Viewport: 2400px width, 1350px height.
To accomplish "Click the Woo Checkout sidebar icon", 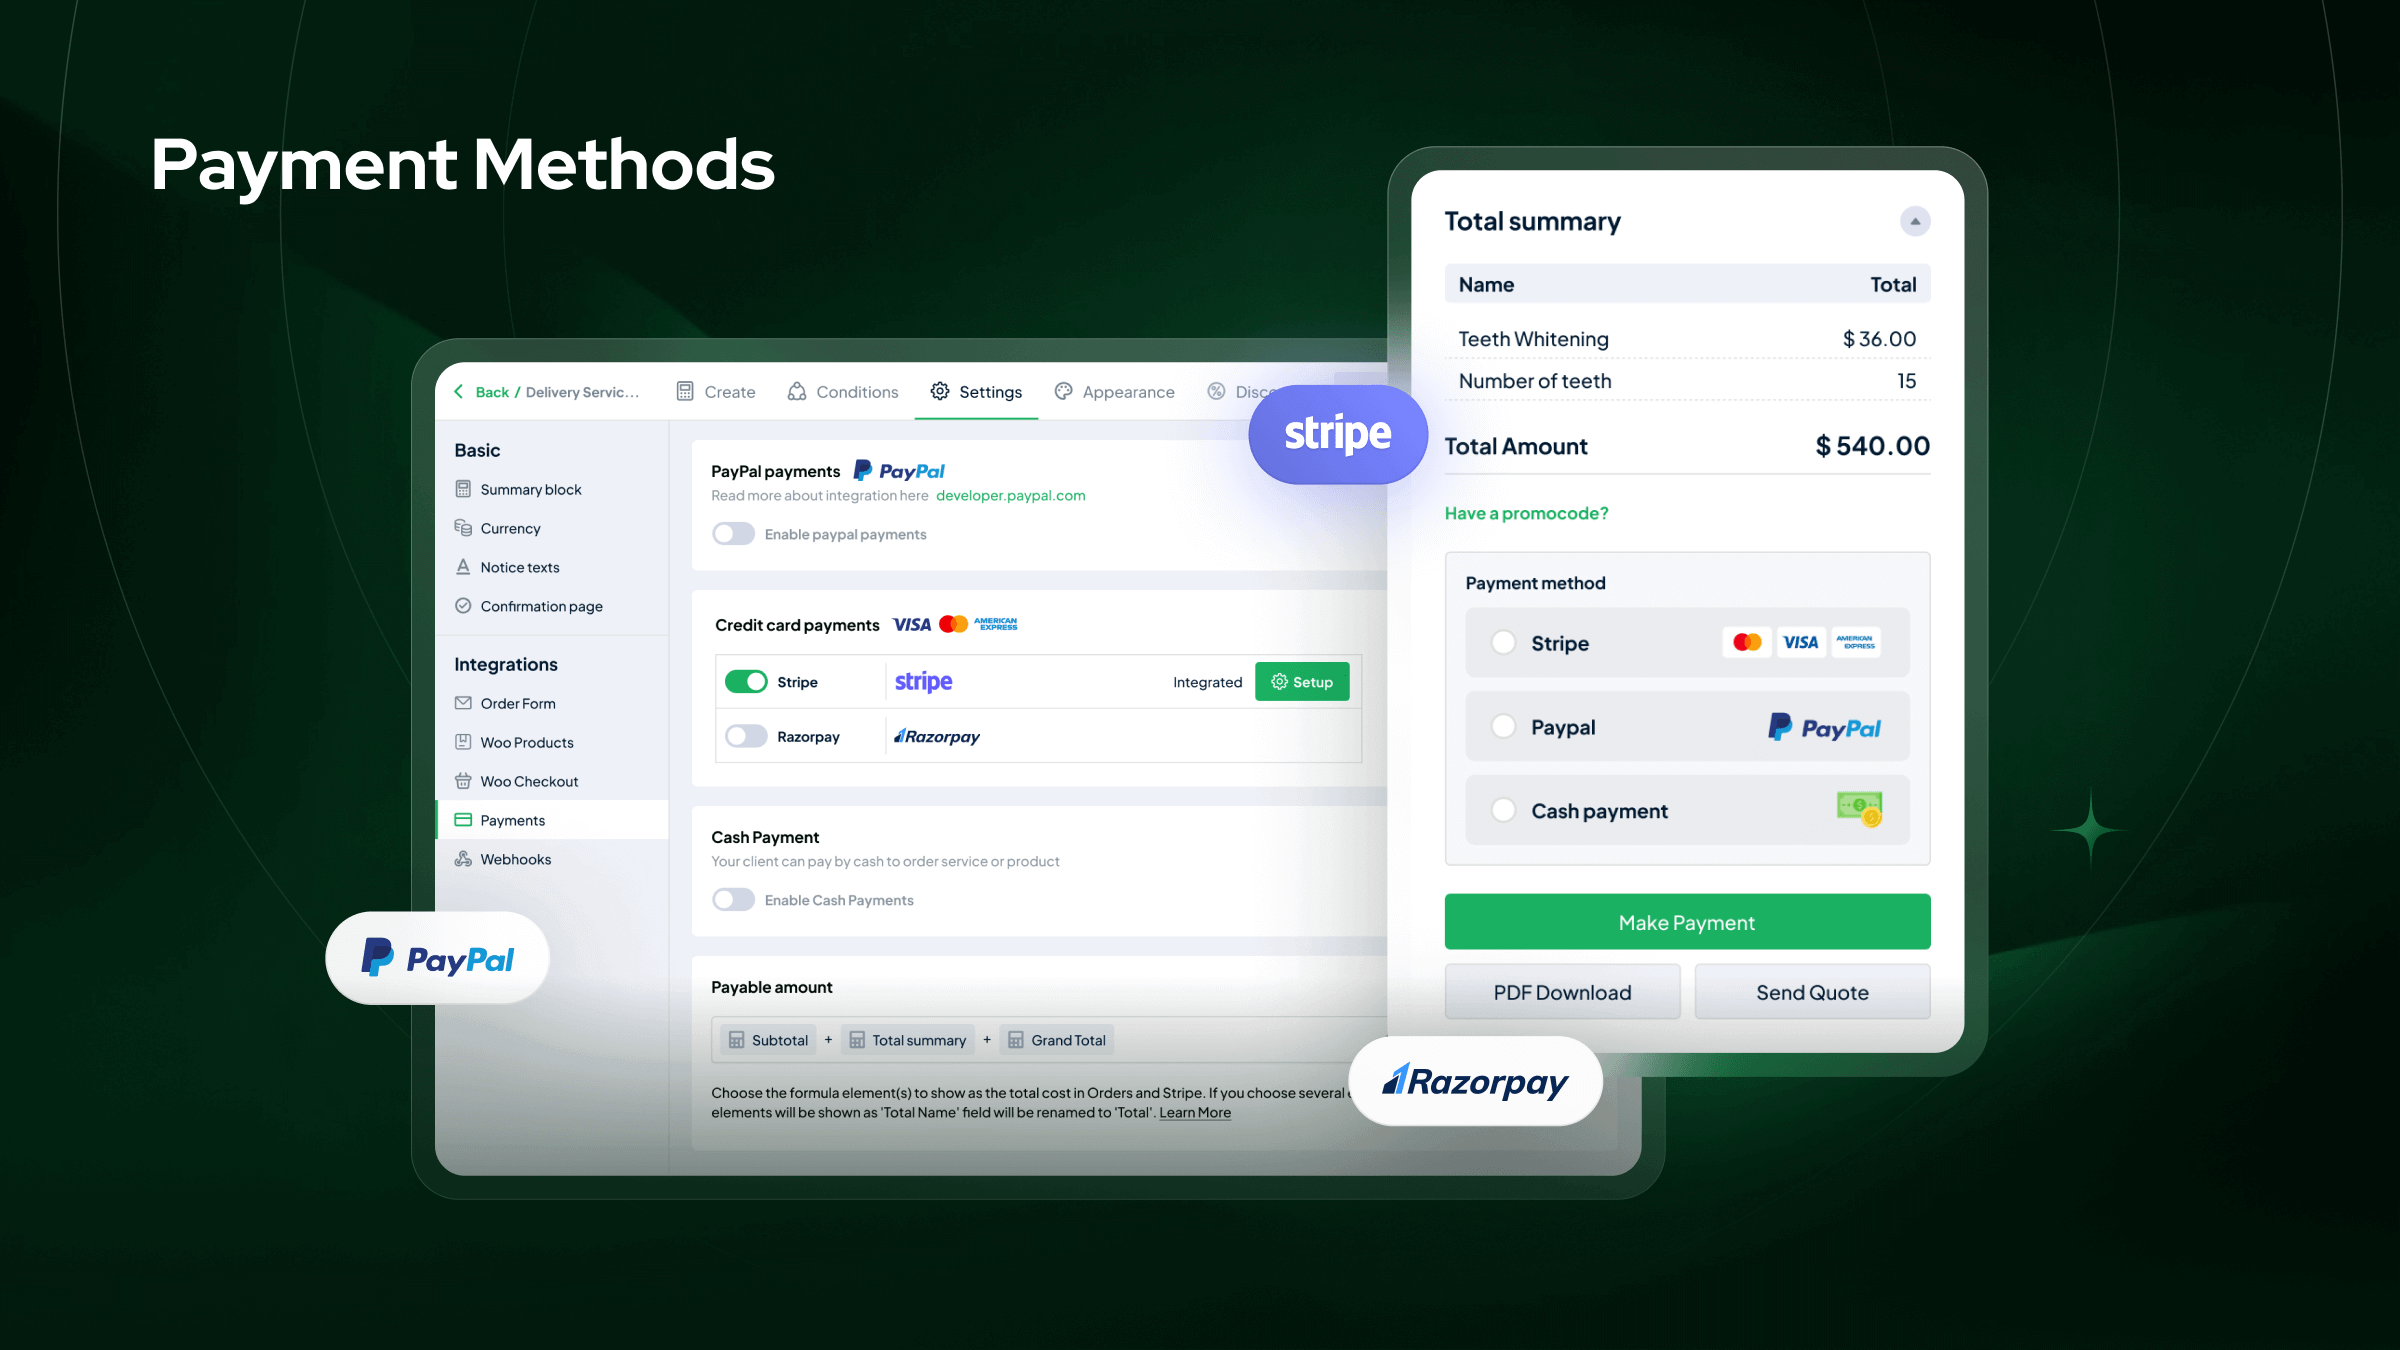I will point(465,780).
